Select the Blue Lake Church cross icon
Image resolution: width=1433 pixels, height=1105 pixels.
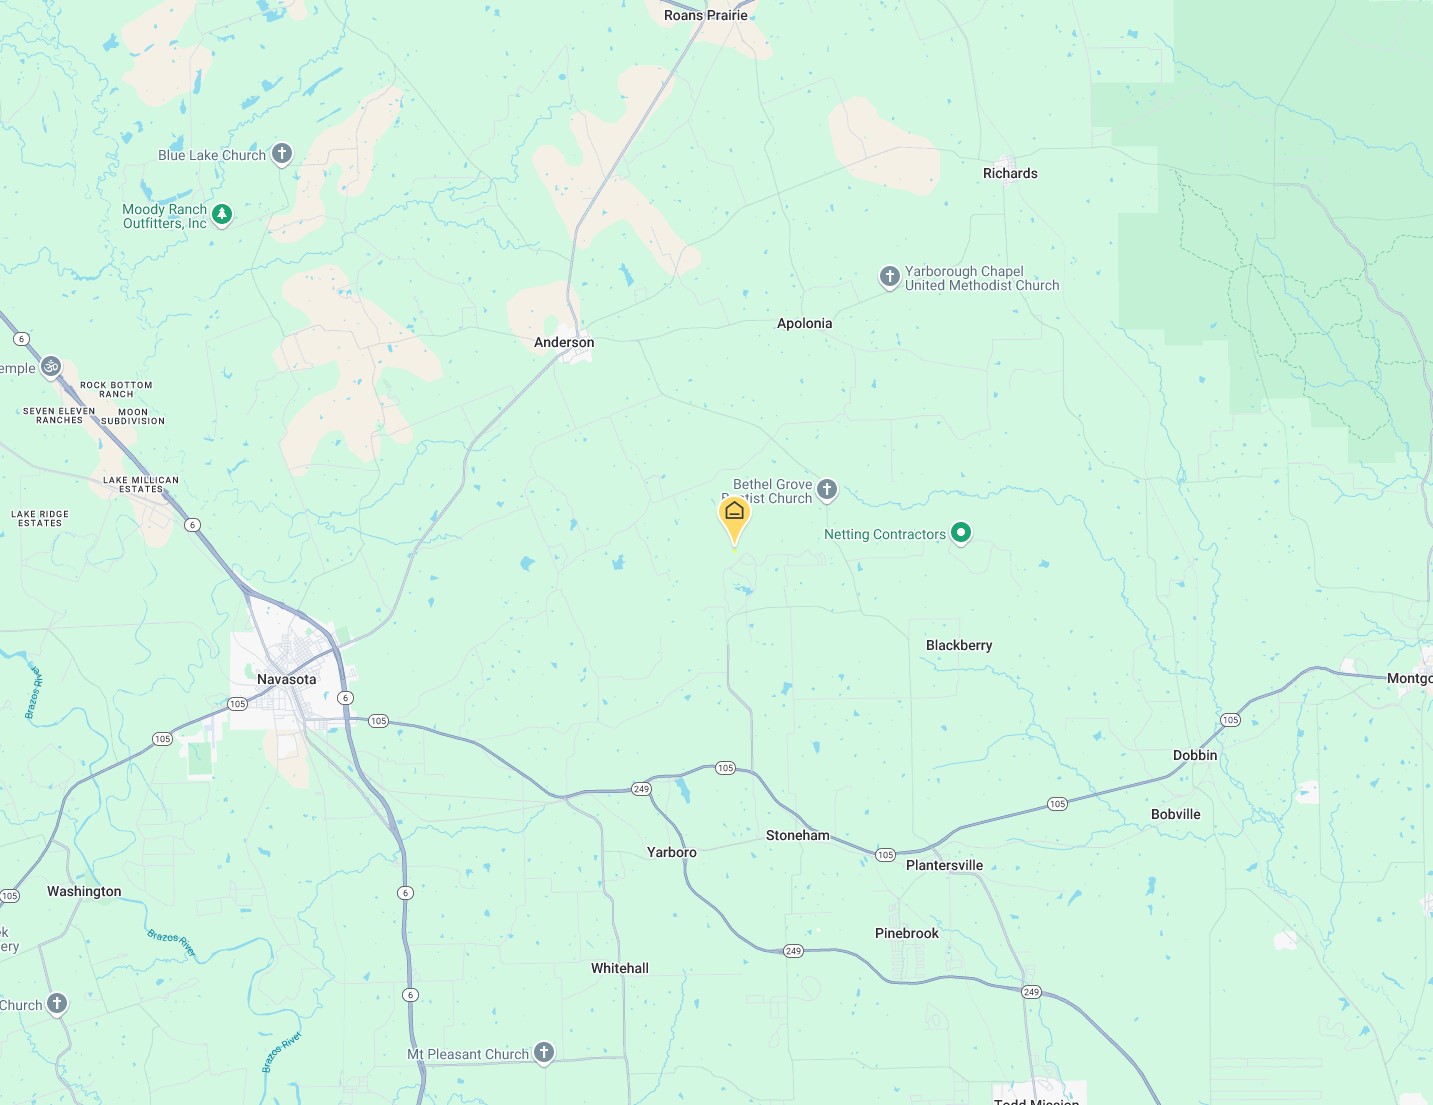[282, 154]
